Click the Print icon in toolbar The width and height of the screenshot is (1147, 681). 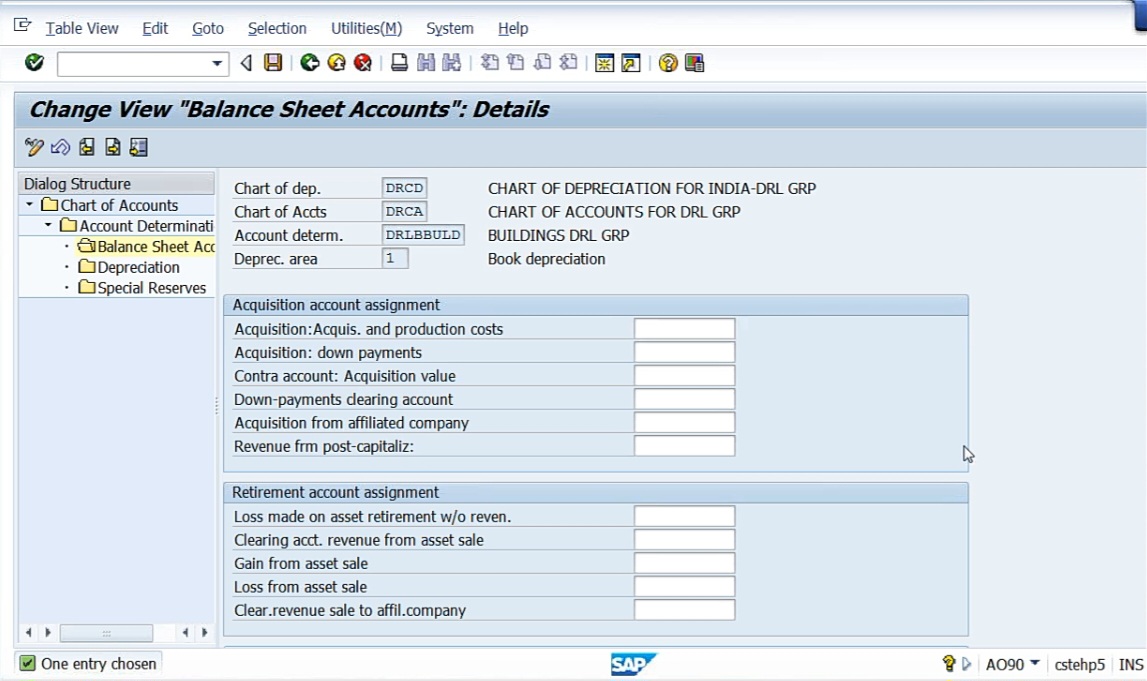click(x=399, y=63)
